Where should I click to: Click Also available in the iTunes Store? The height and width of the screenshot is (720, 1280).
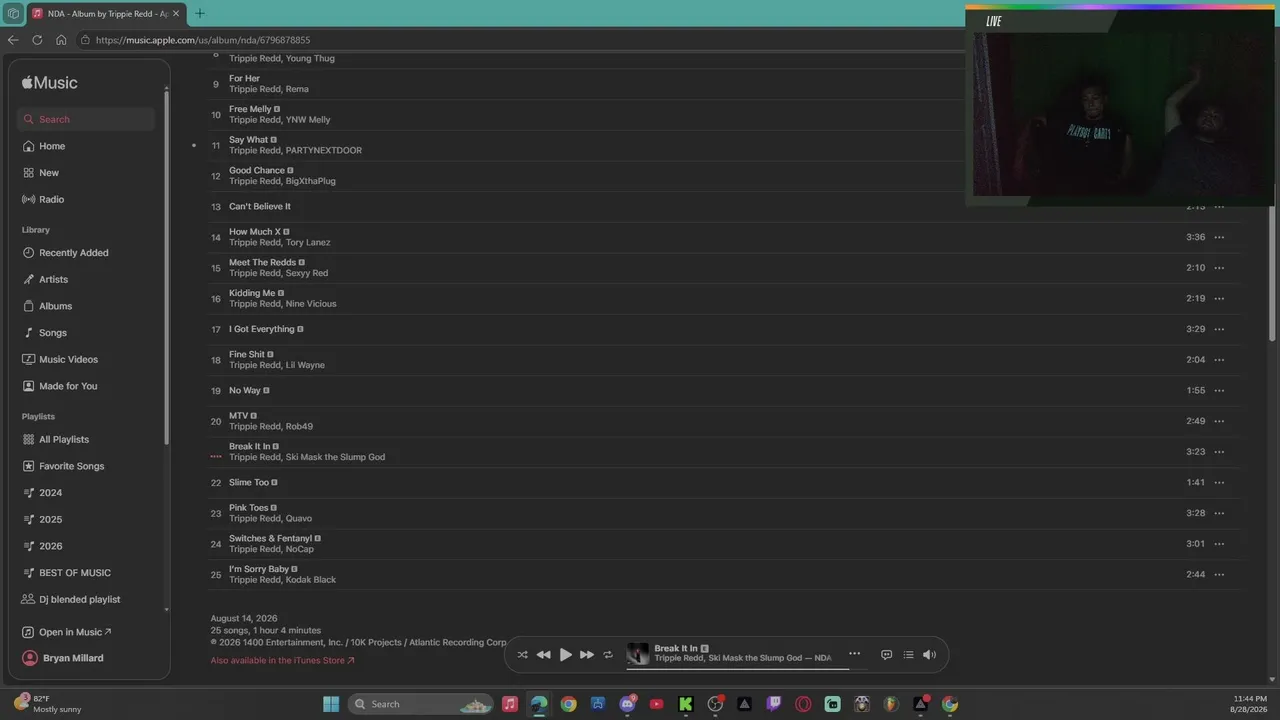pyautogui.click(x=282, y=660)
